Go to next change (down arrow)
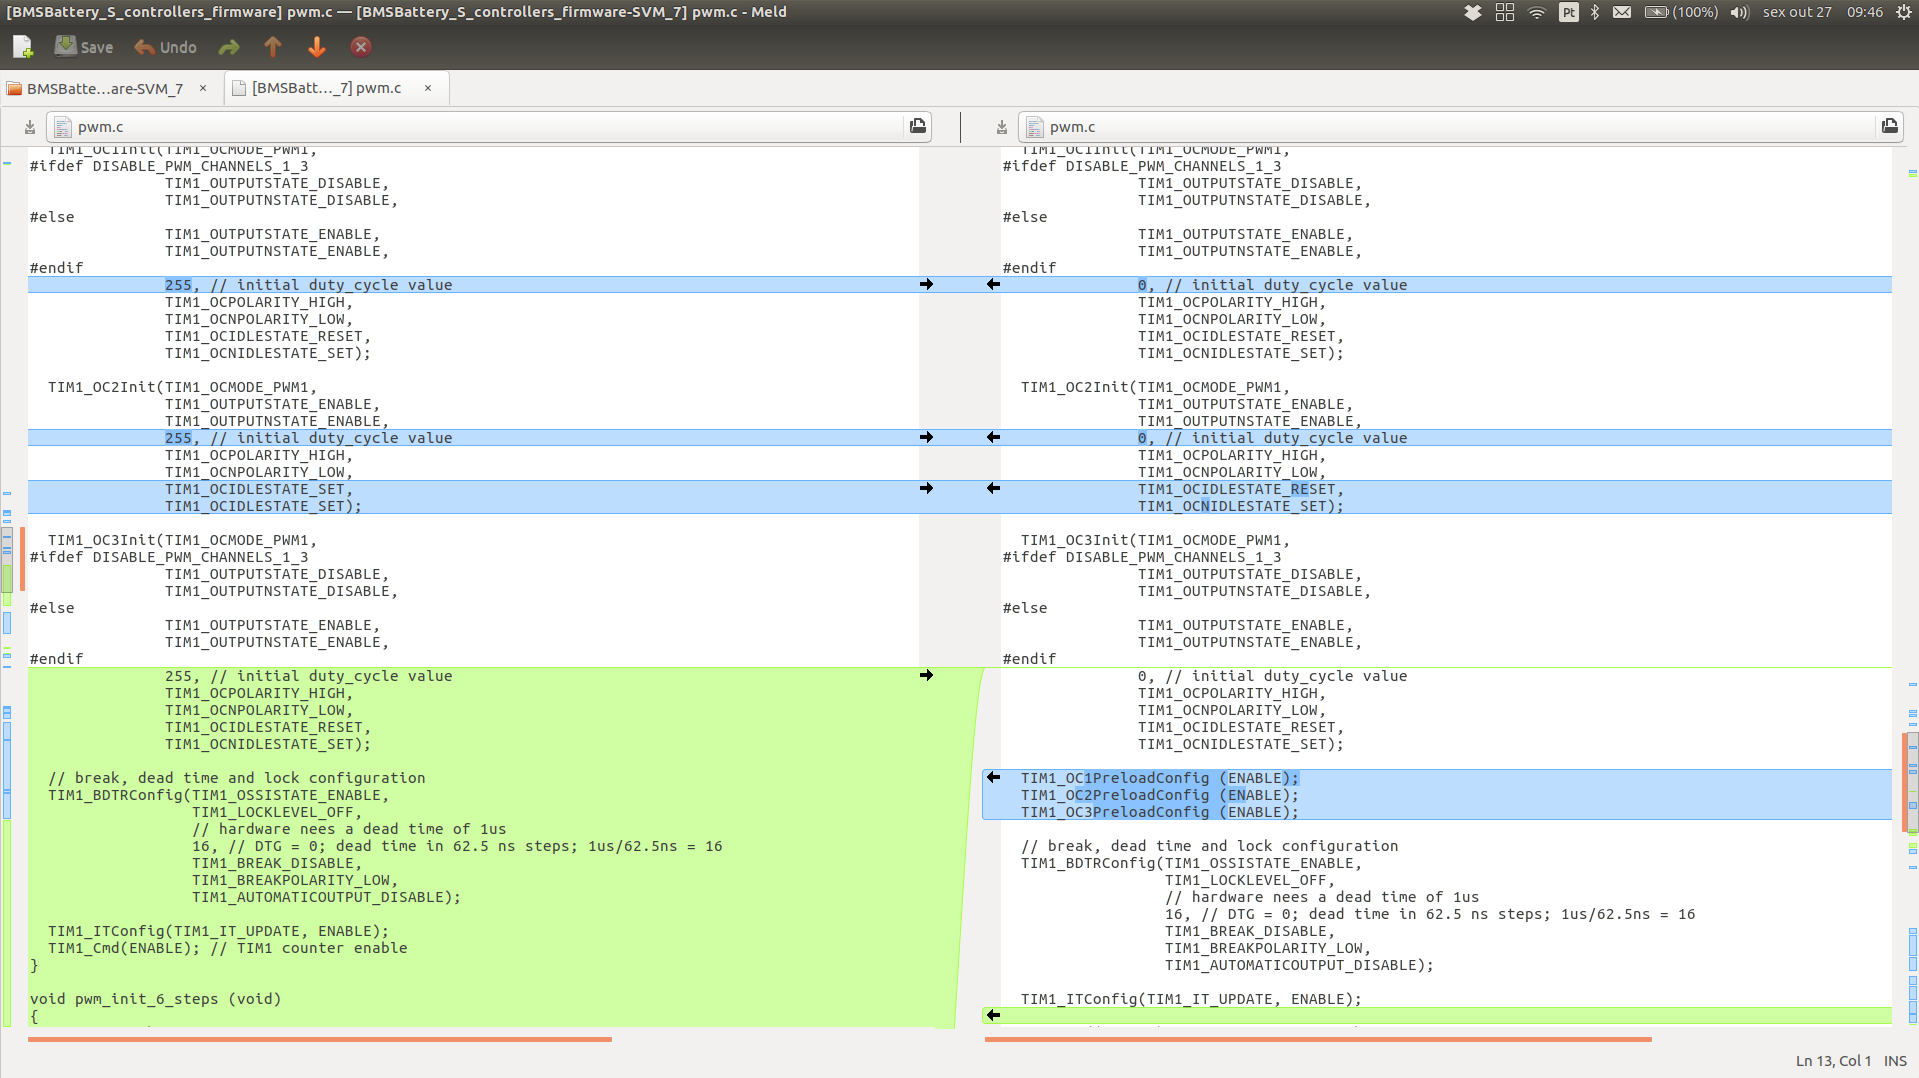The width and height of the screenshot is (1919, 1078). (317, 47)
